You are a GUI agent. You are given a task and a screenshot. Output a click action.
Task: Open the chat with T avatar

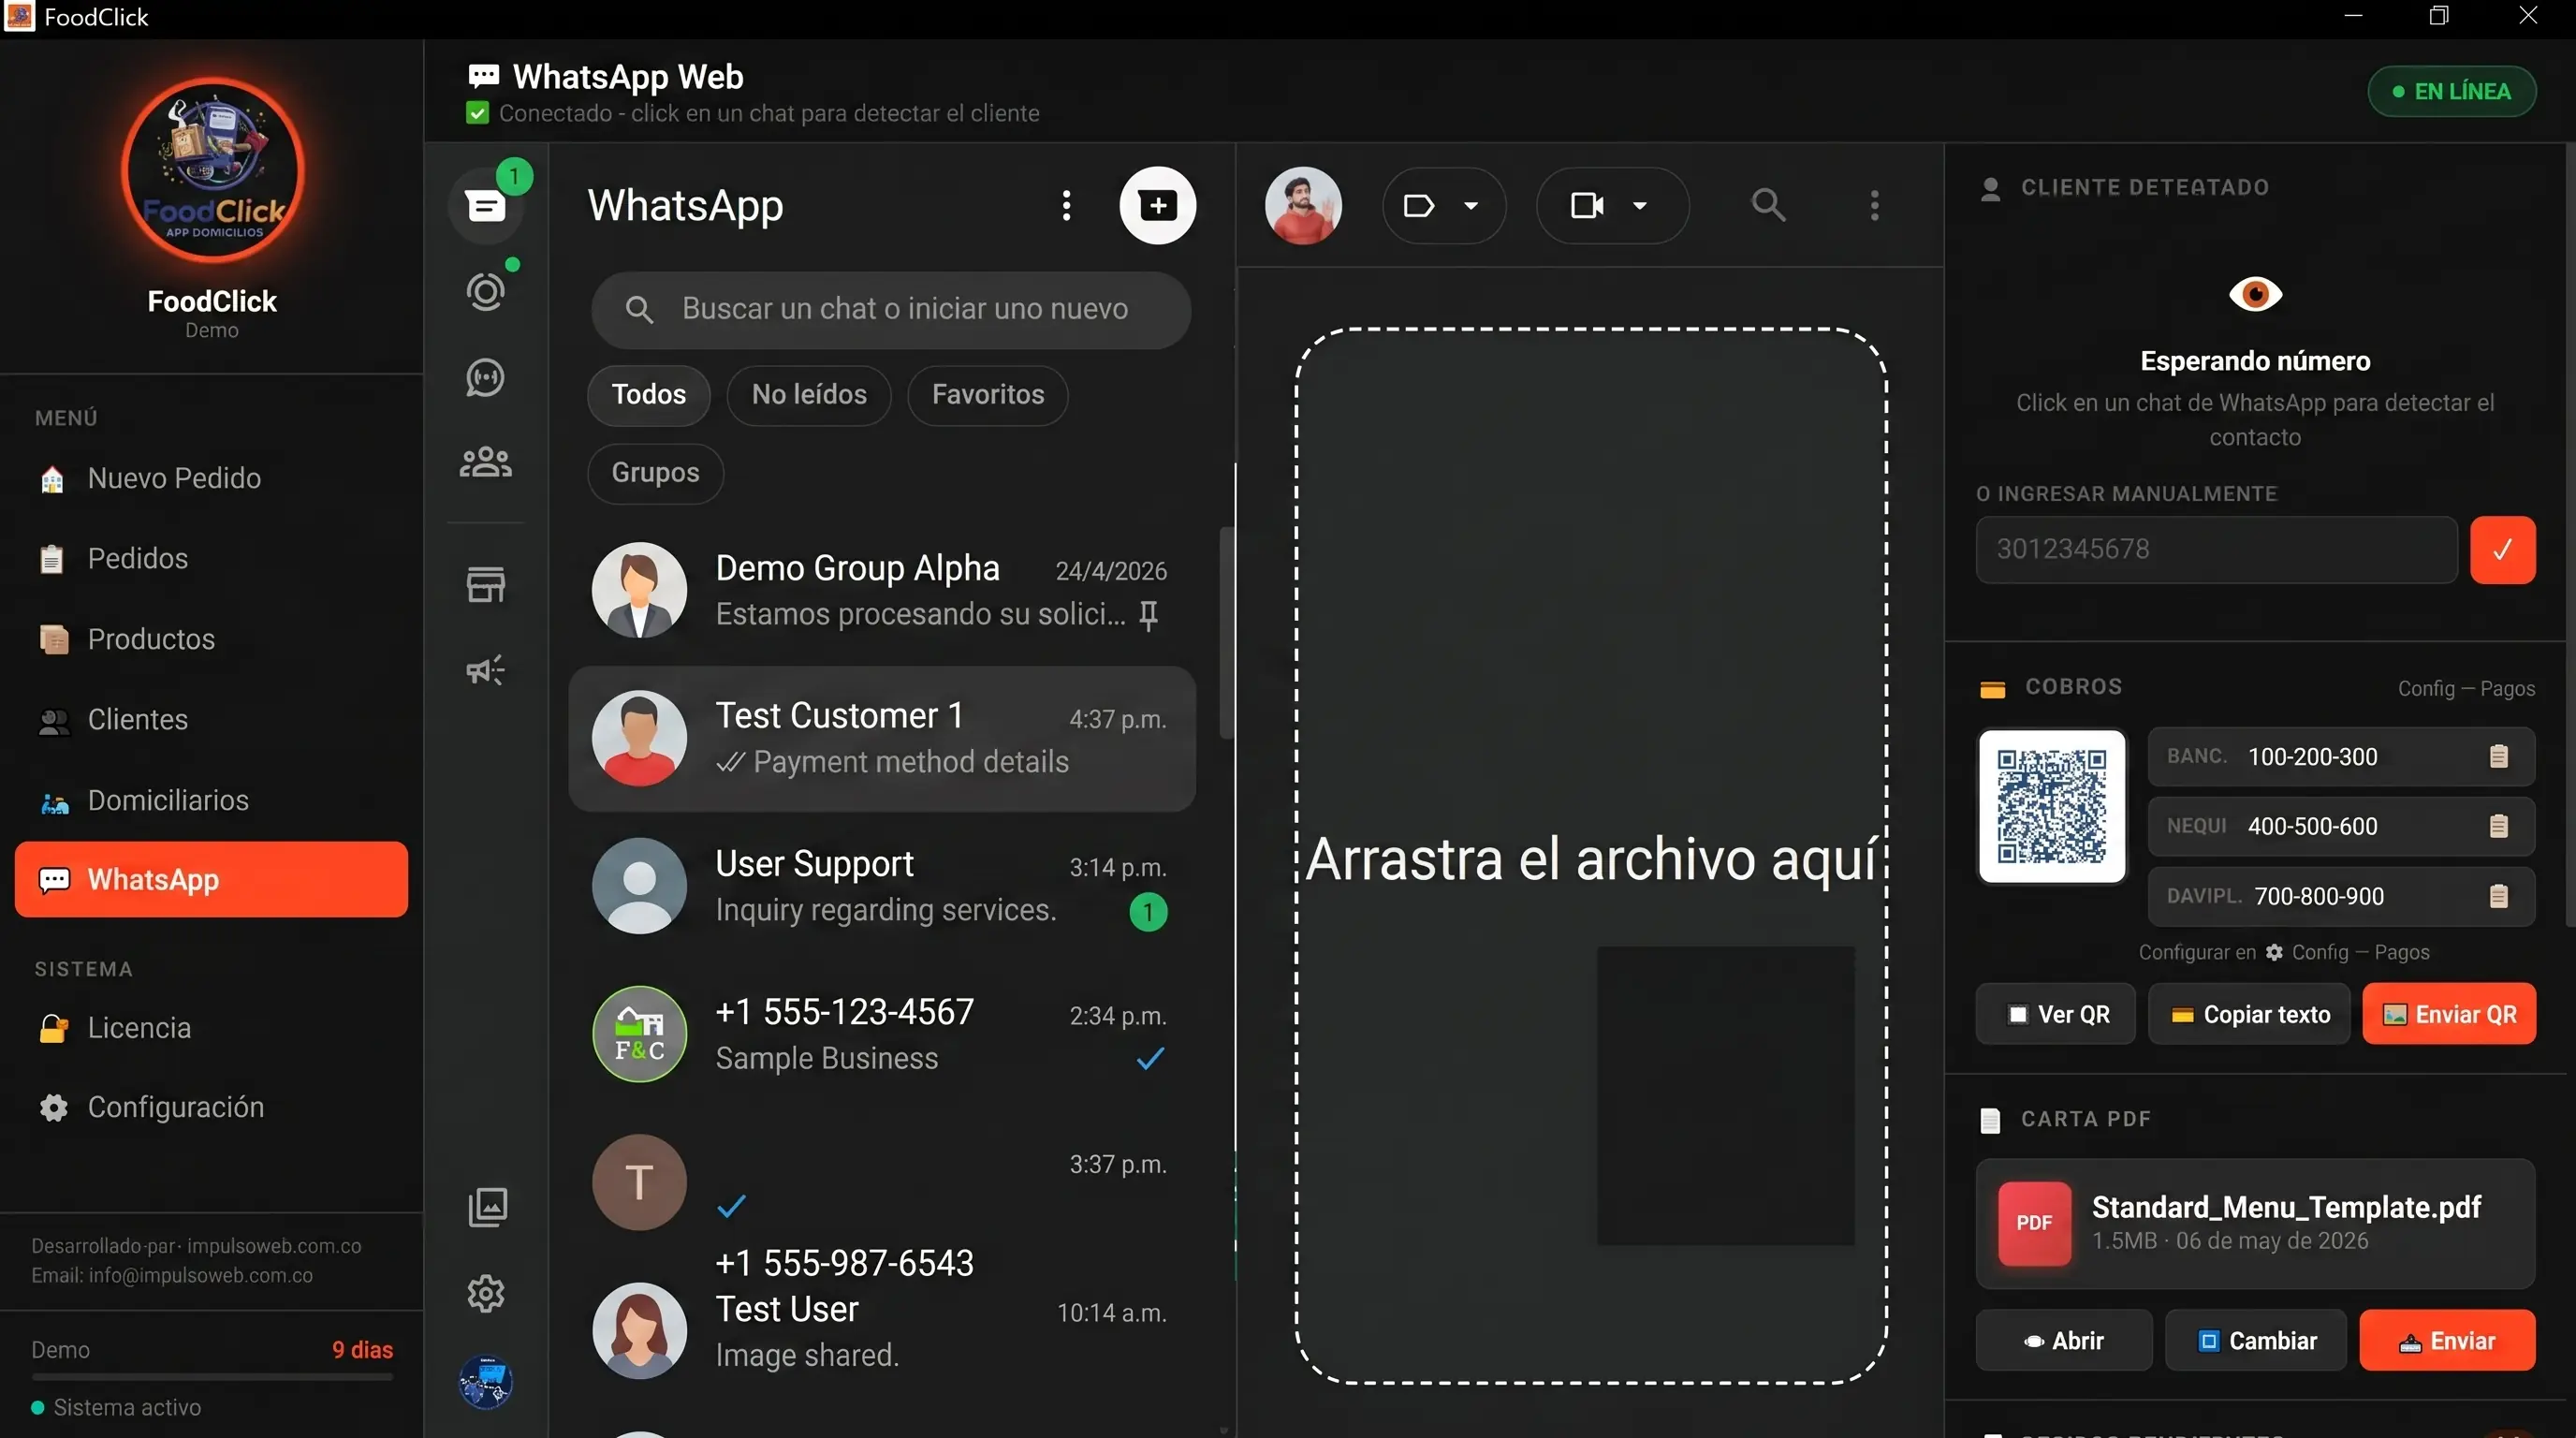pos(882,1183)
